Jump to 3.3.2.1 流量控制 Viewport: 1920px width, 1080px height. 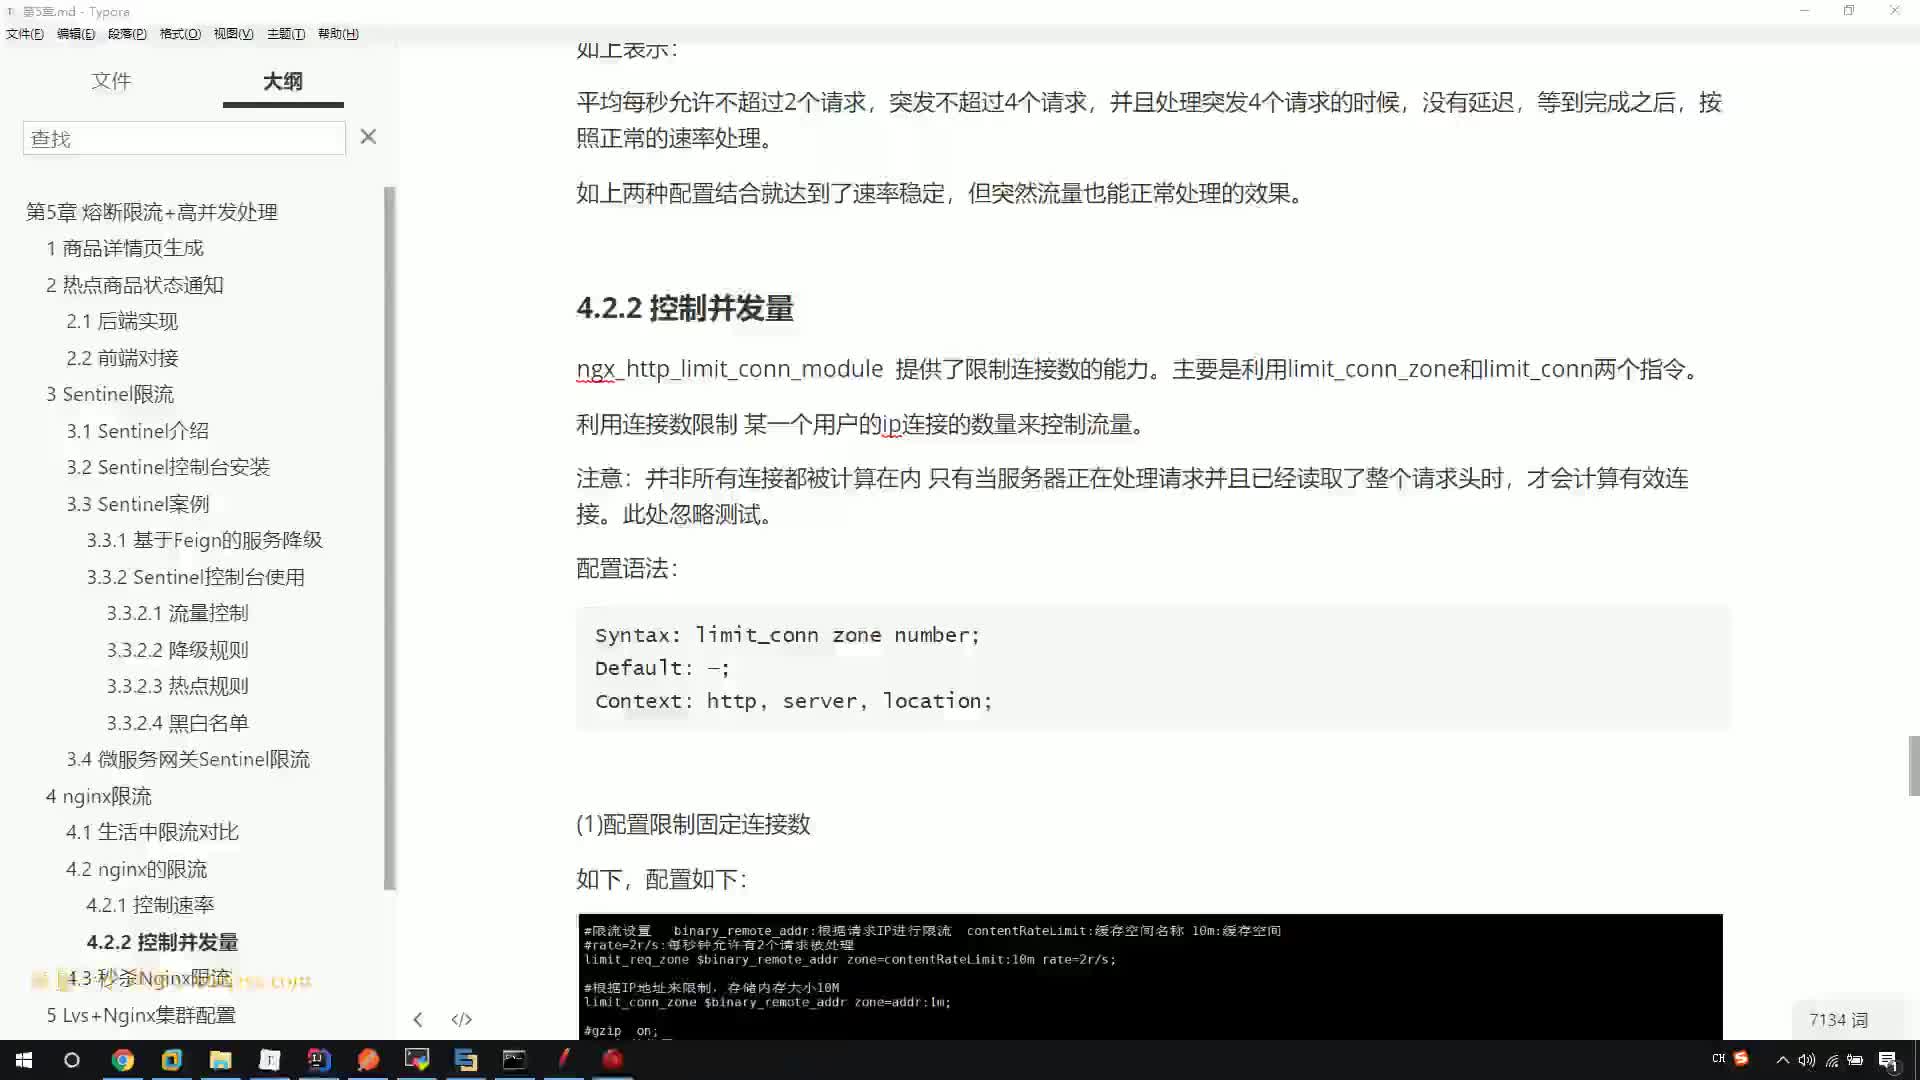click(178, 613)
